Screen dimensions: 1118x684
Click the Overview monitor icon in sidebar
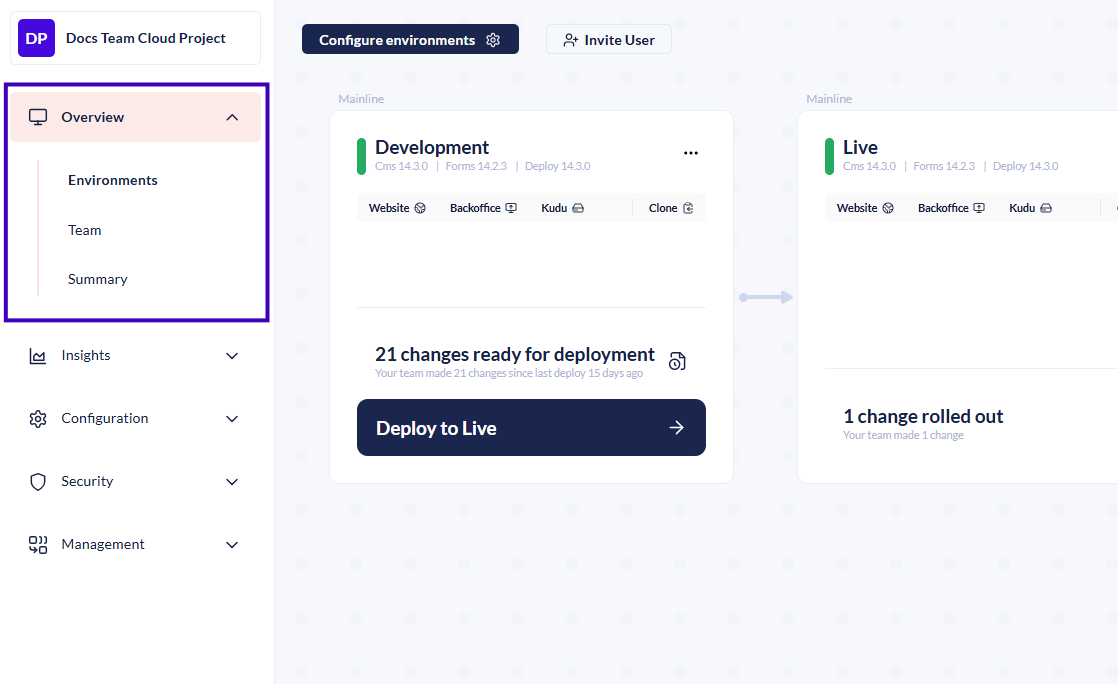pos(38,117)
